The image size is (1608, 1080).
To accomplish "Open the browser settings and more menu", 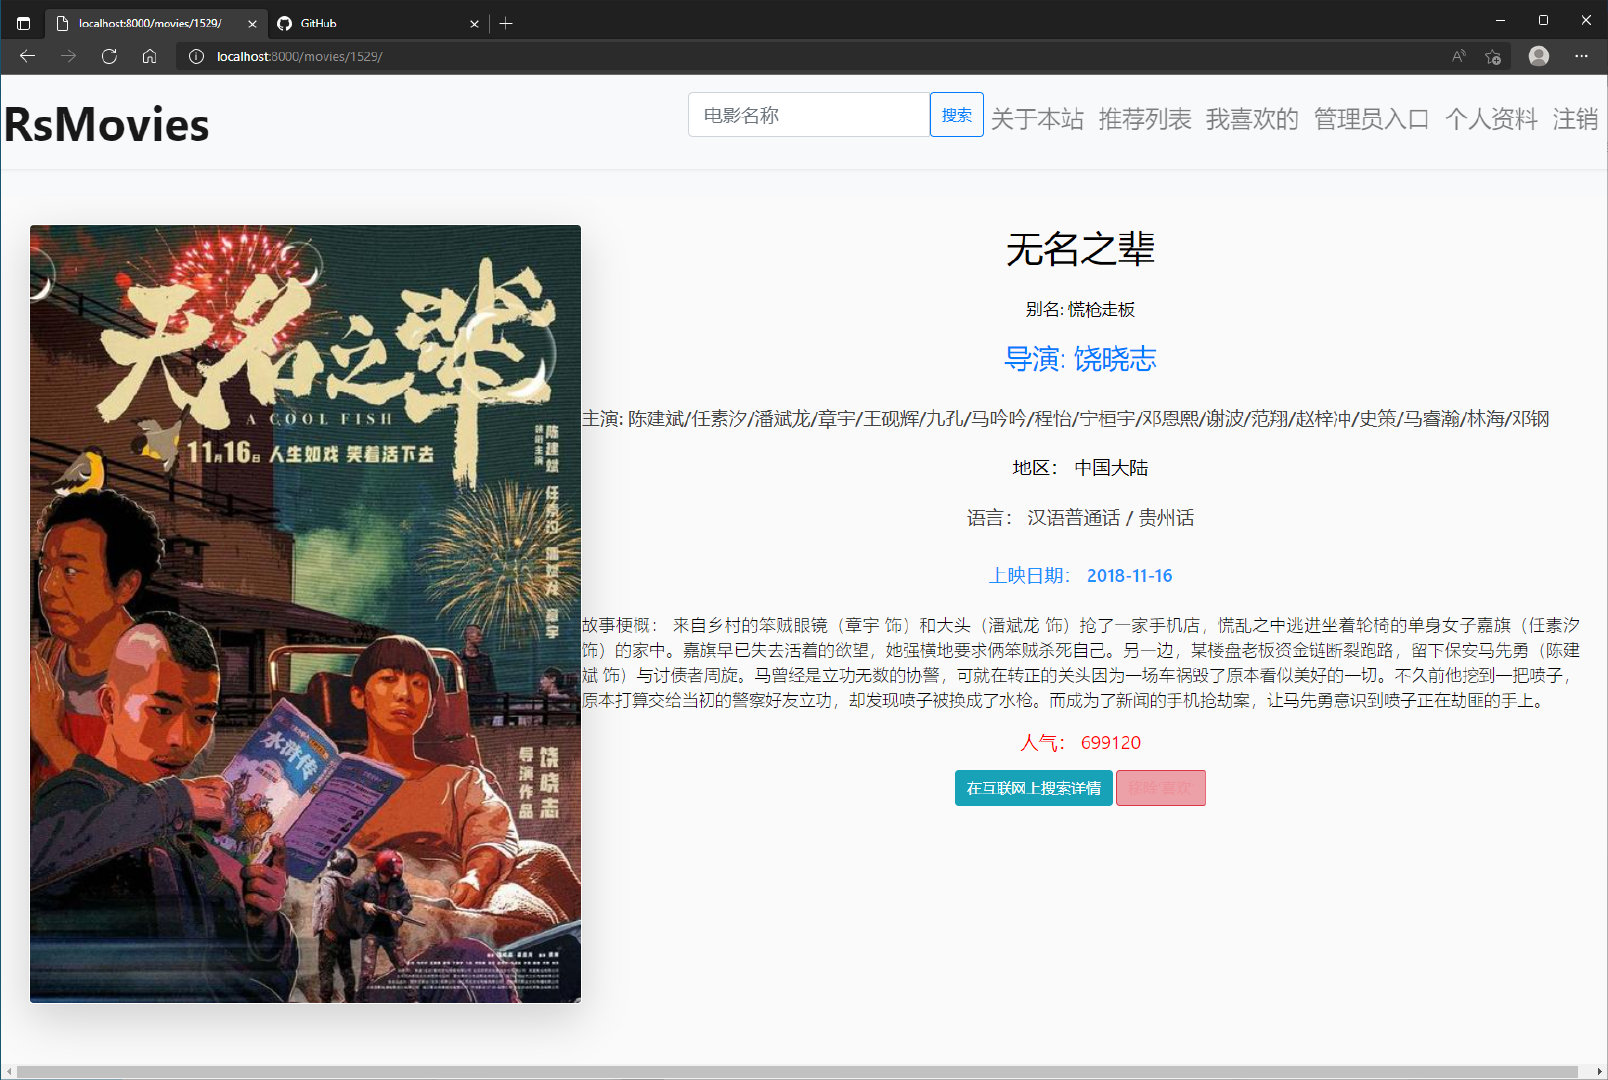I will pyautogui.click(x=1581, y=56).
